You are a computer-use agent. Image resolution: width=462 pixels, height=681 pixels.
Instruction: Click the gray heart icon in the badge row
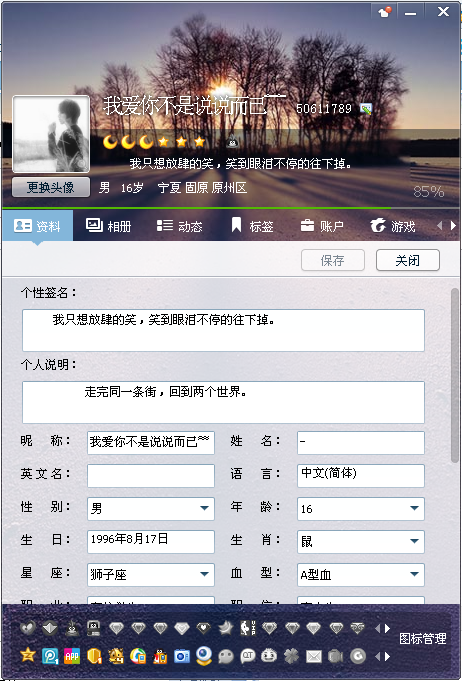click(x=28, y=628)
